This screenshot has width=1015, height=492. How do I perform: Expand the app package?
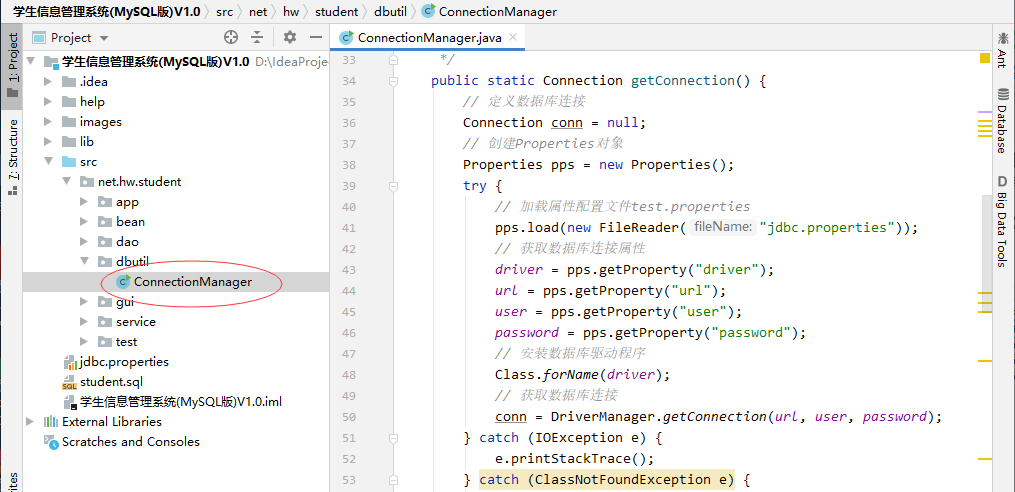(x=84, y=202)
